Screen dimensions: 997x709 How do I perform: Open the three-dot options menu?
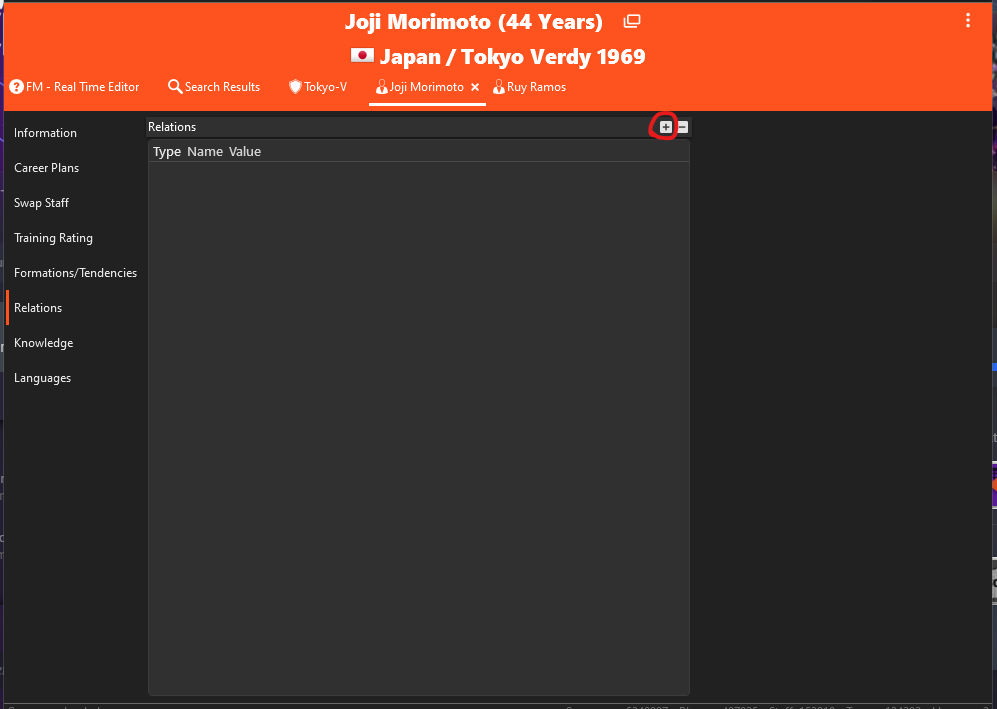pyautogui.click(x=968, y=20)
